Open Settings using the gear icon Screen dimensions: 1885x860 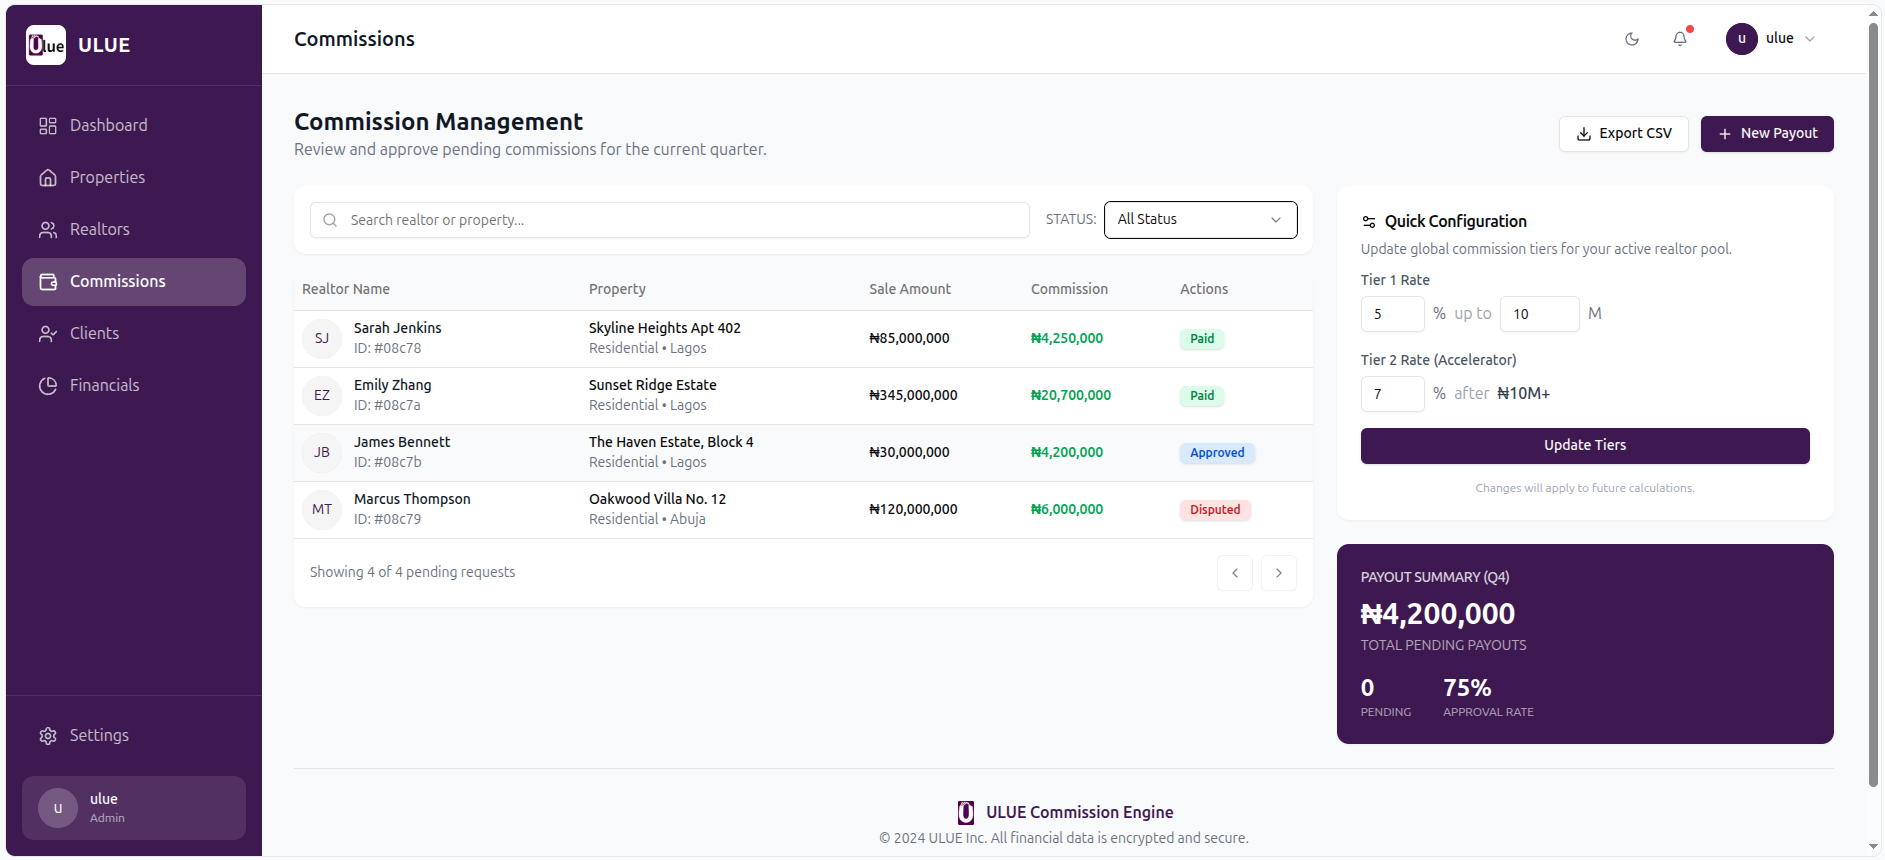point(48,736)
